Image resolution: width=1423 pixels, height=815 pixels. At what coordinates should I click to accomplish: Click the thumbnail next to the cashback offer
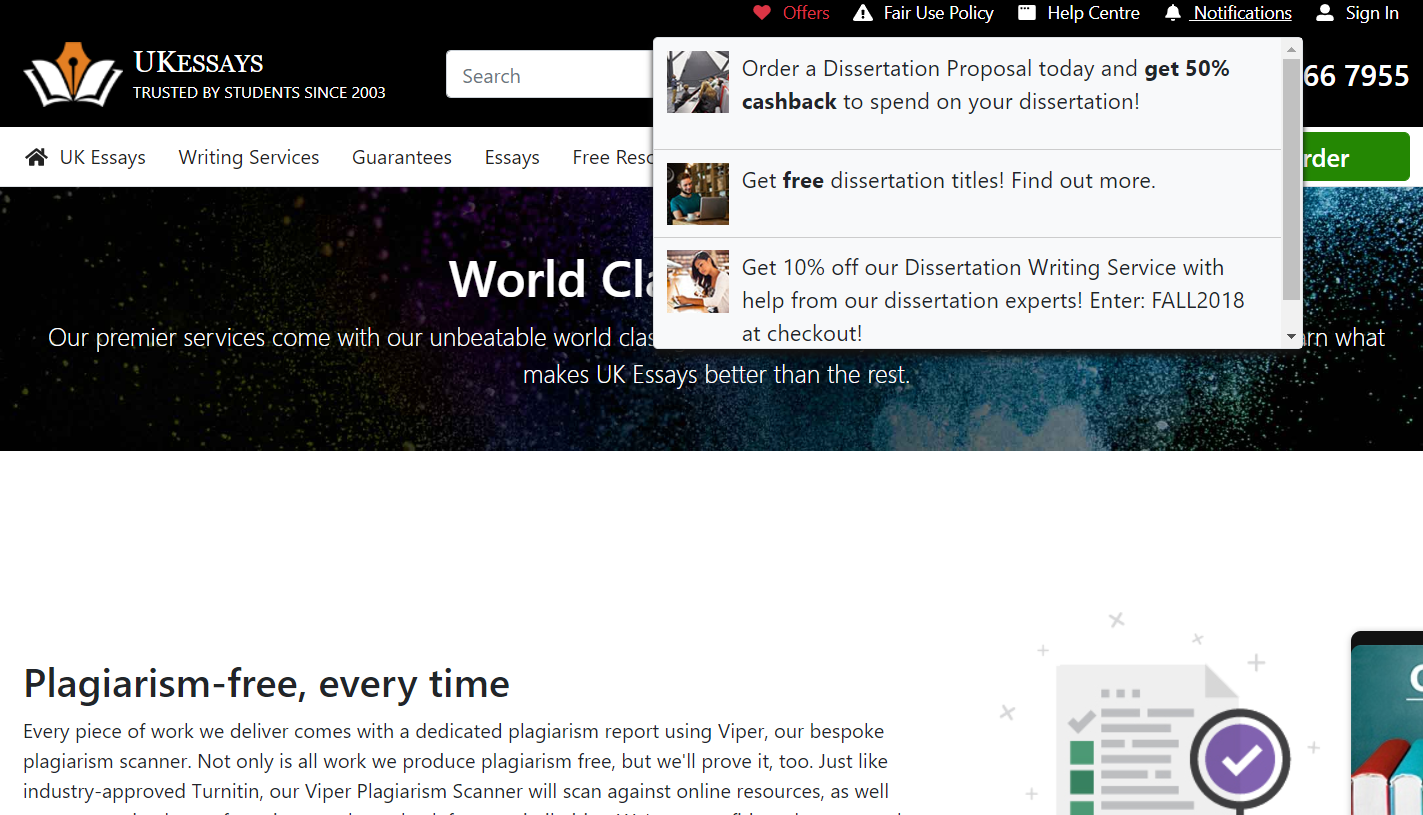click(x=698, y=82)
